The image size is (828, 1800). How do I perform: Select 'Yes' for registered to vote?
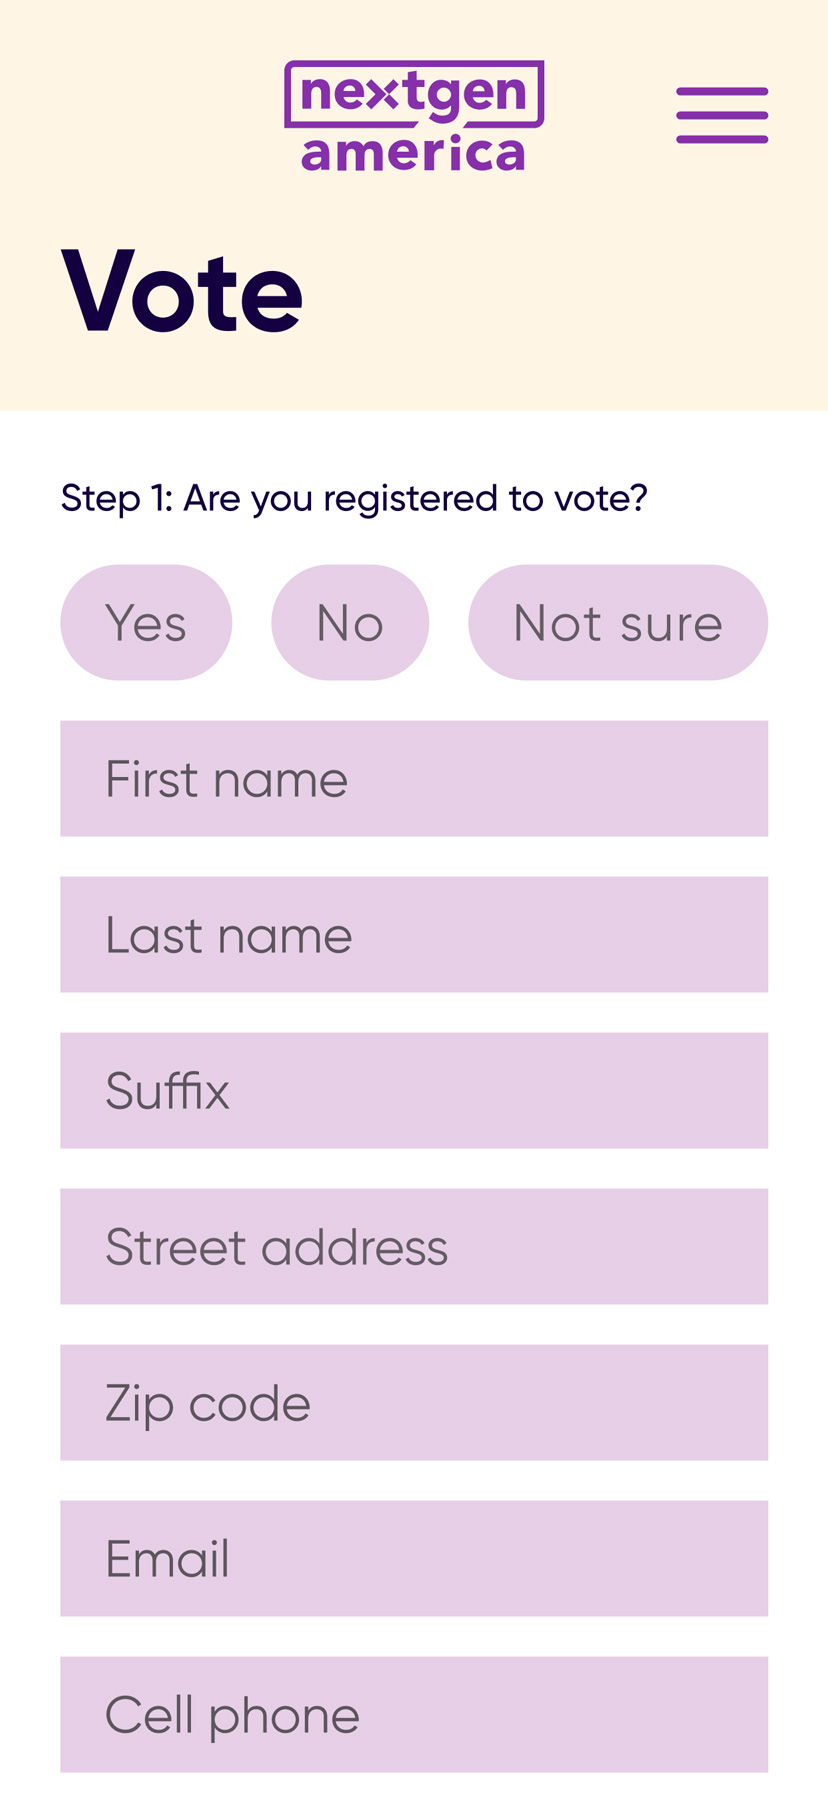pos(146,623)
